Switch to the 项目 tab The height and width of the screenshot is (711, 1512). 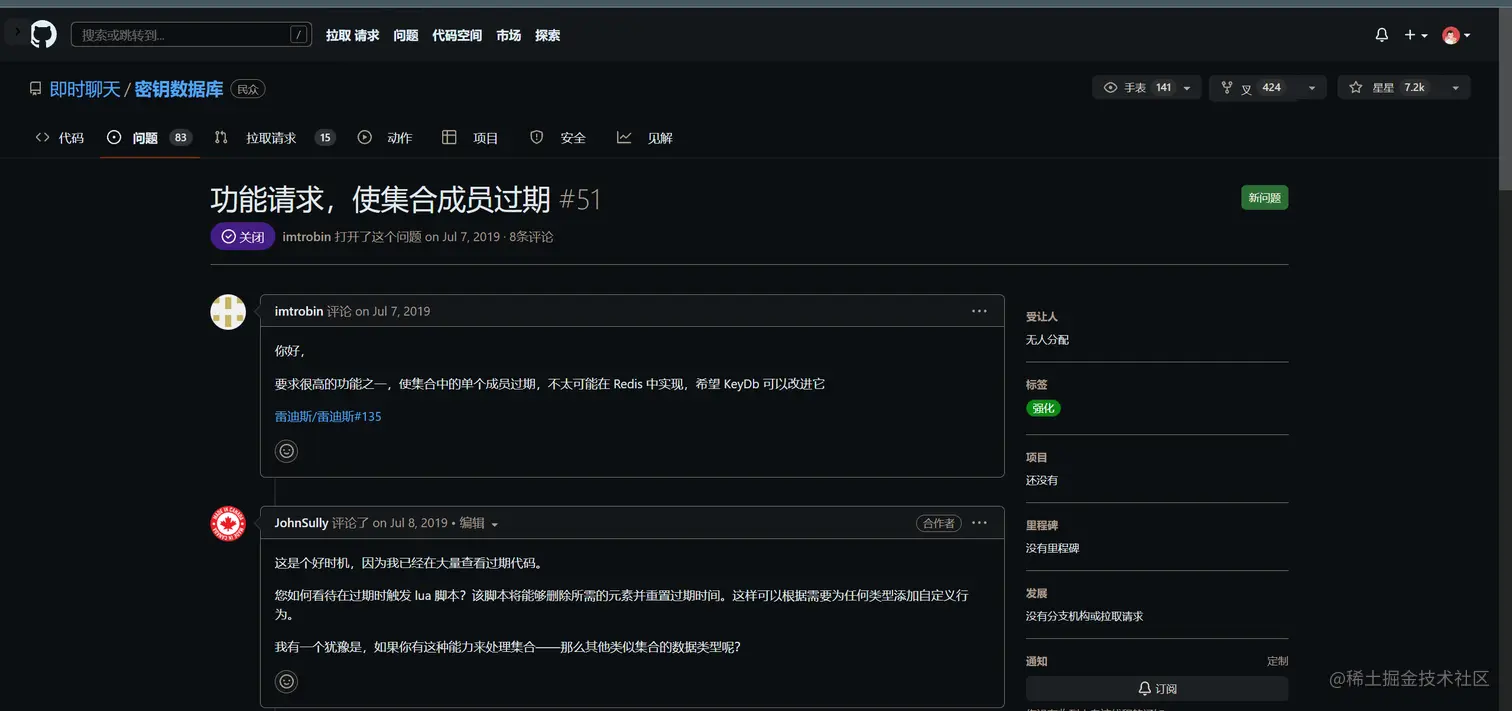[470, 138]
